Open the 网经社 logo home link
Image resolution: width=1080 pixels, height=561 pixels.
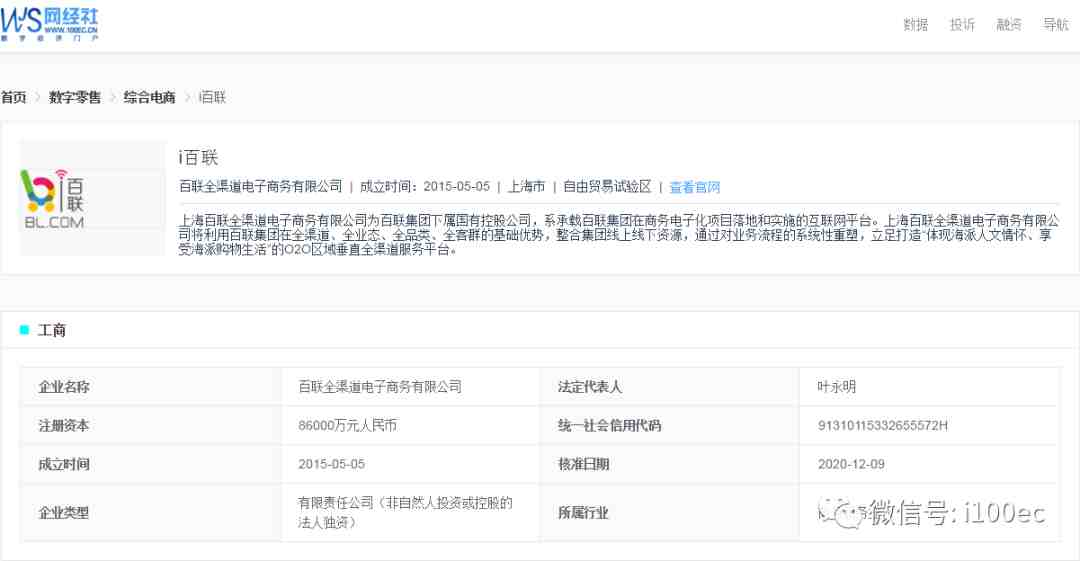tap(50, 24)
